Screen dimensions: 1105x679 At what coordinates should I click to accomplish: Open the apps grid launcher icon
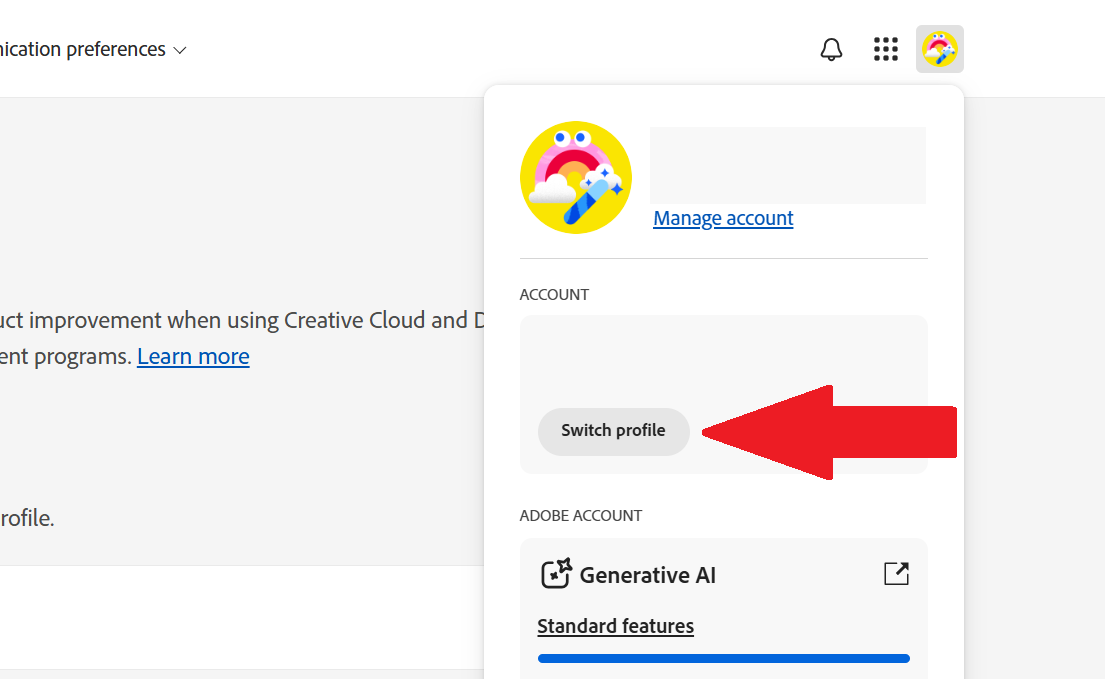pyautogui.click(x=886, y=49)
